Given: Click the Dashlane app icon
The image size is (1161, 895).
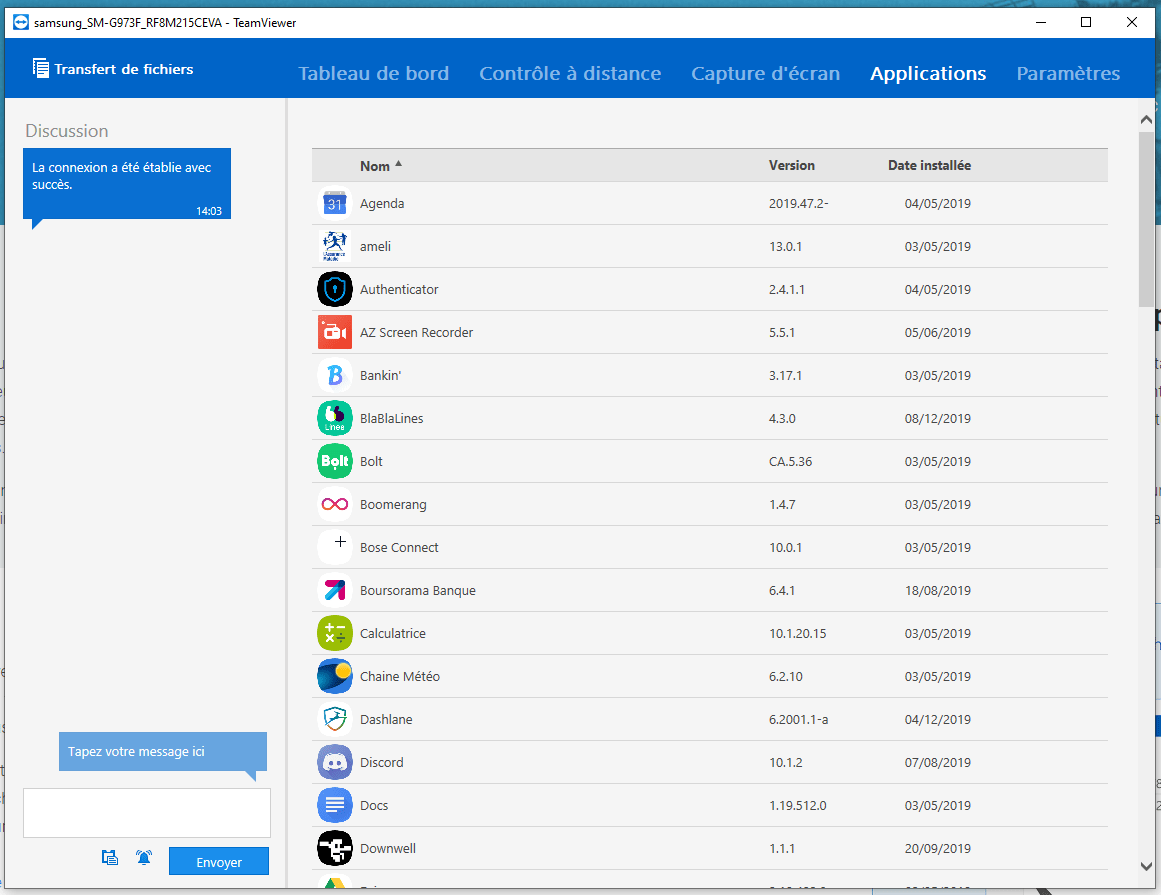Looking at the screenshot, I should click(x=335, y=719).
